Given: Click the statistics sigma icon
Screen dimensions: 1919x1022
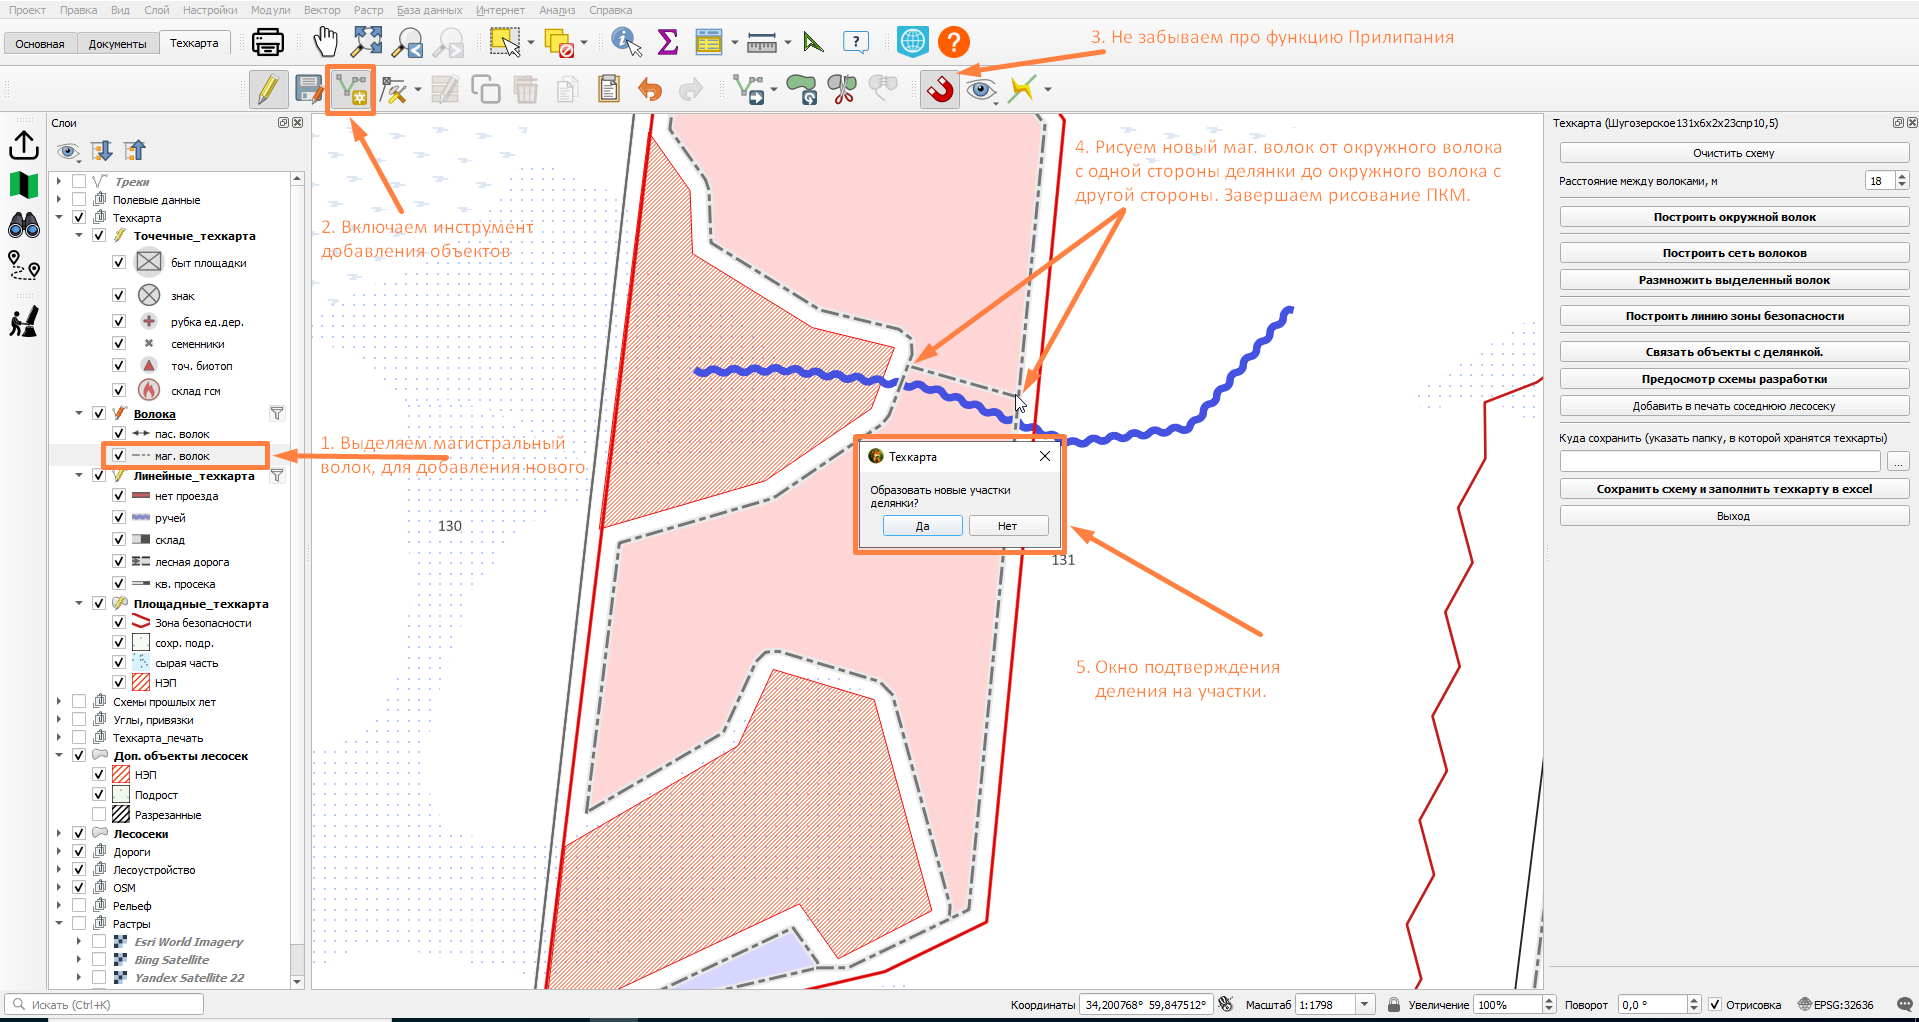Looking at the screenshot, I should pyautogui.click(x=667, y=42).
